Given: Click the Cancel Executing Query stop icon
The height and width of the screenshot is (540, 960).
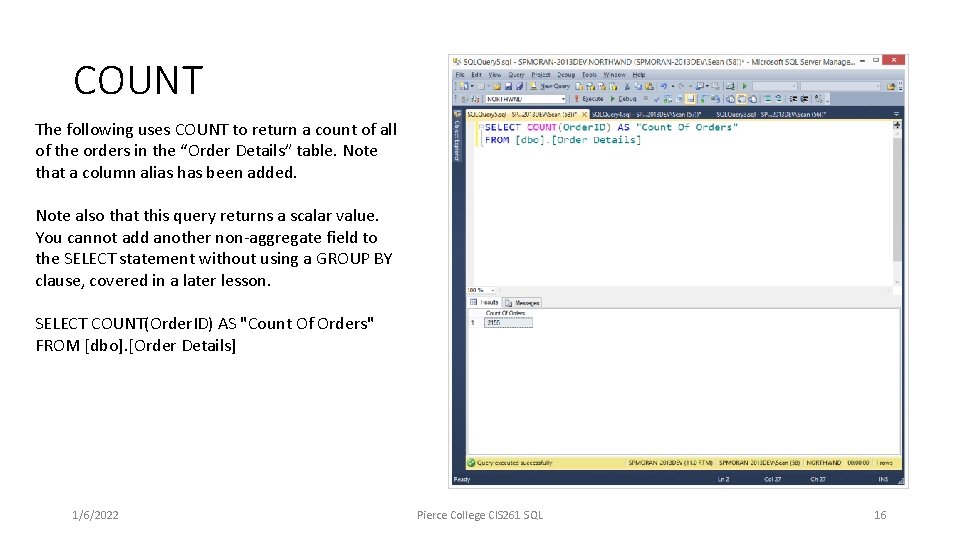Looking at the screenshot, I should click(645, 98).
